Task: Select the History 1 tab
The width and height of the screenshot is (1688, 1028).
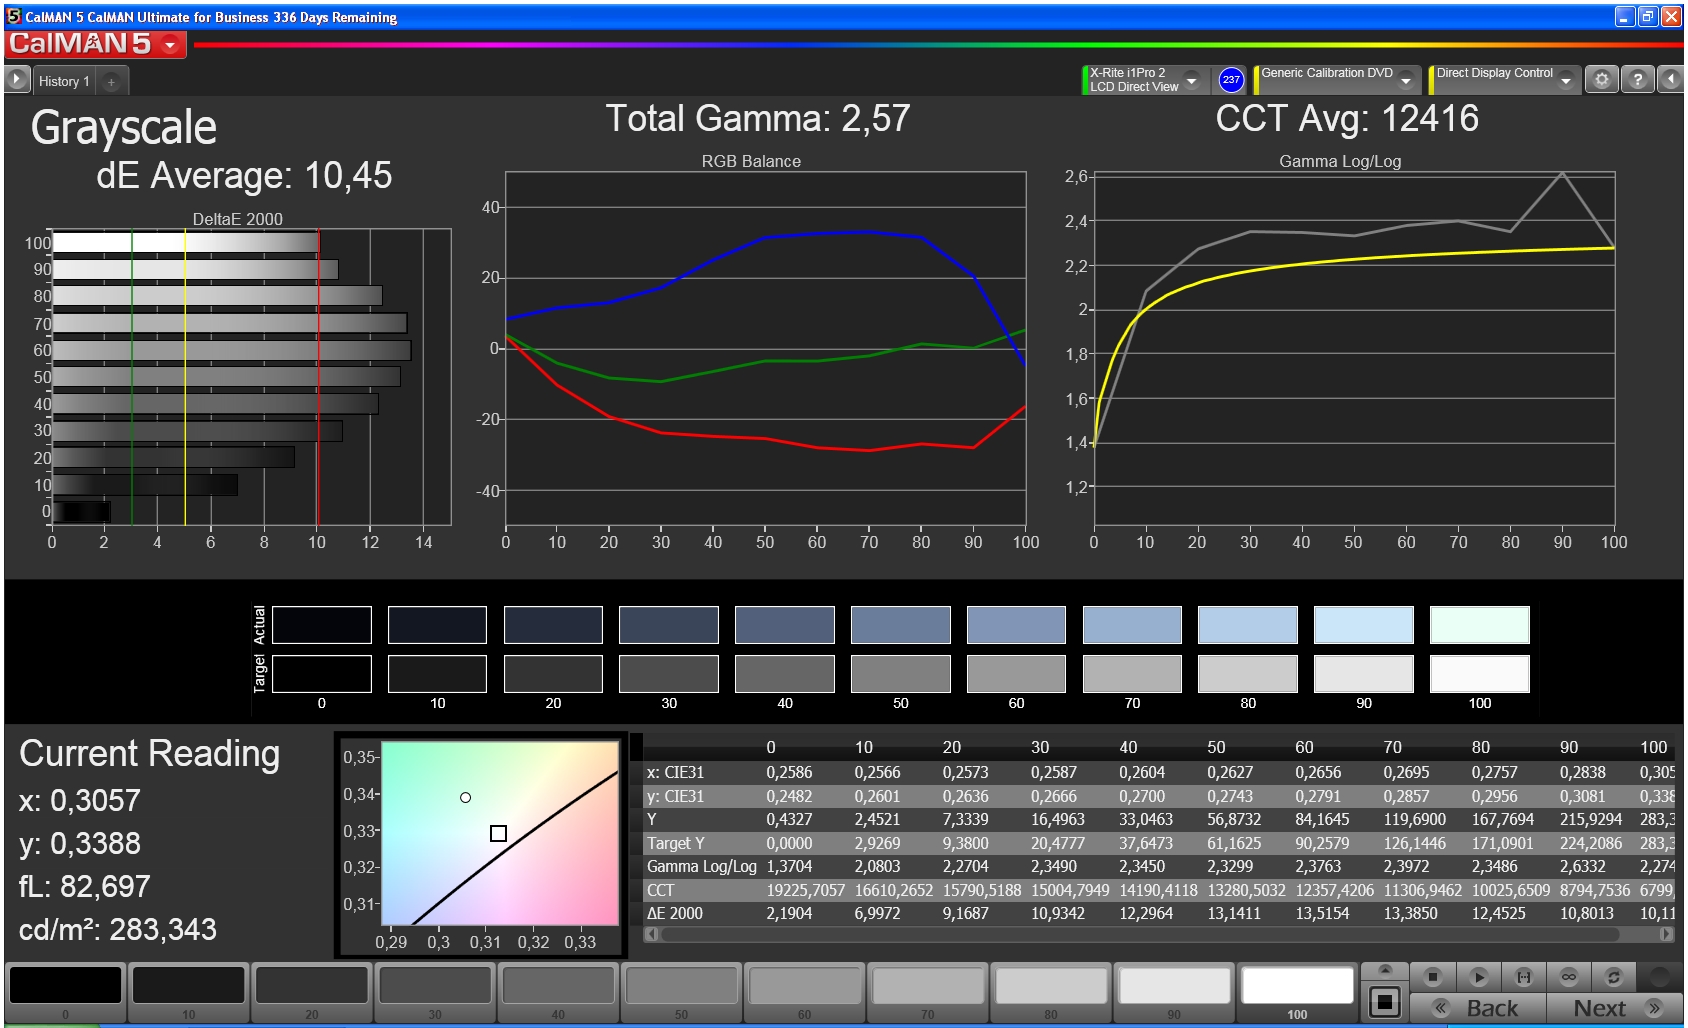Action: tap(64, 81)
